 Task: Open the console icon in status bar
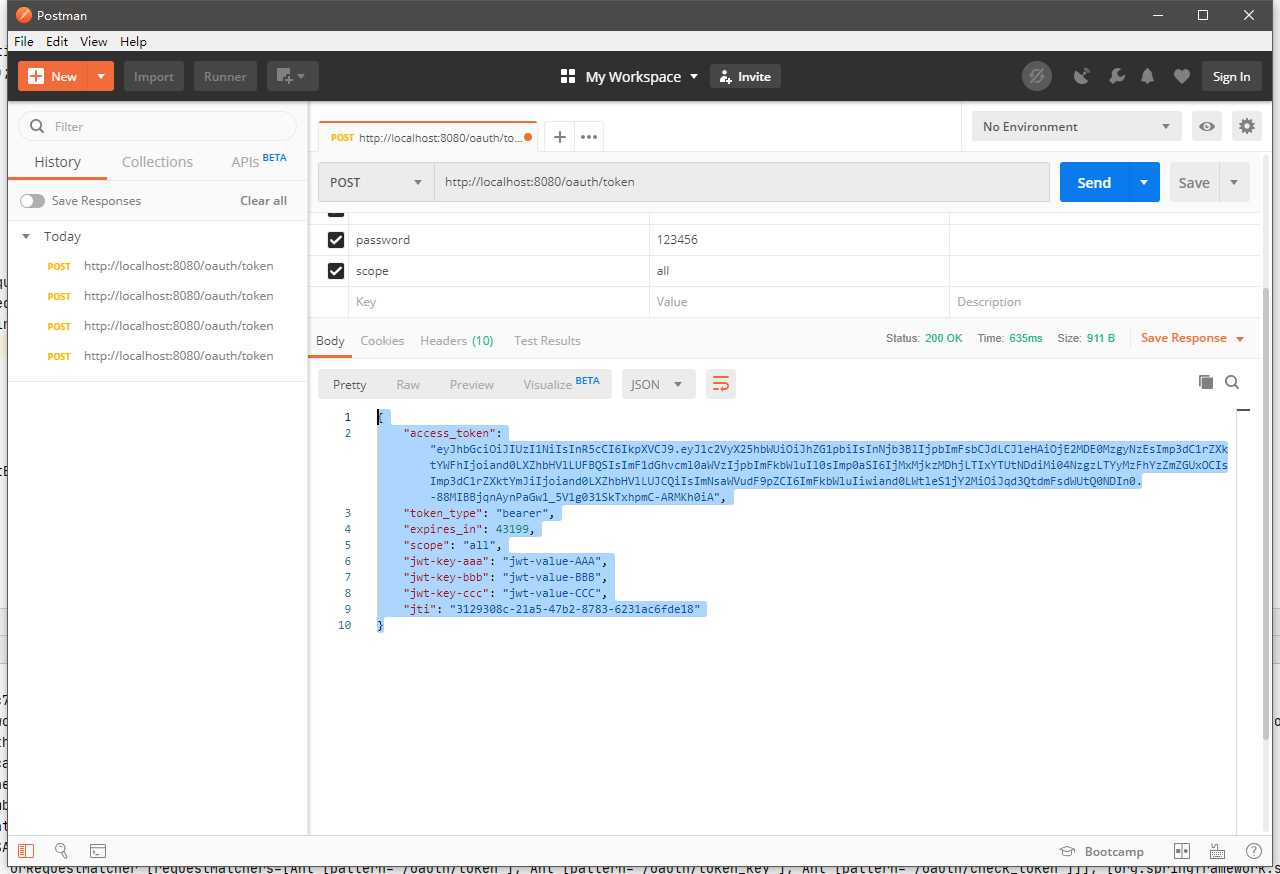[x=98, y=850]
